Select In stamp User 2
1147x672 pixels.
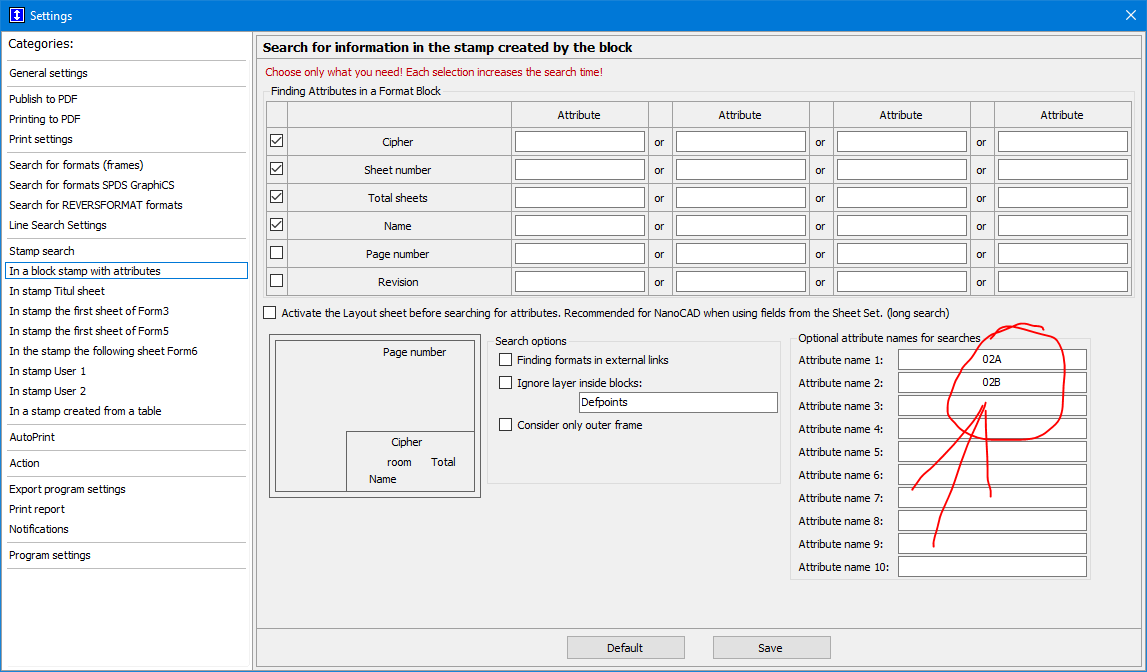[x=48, y=391]
